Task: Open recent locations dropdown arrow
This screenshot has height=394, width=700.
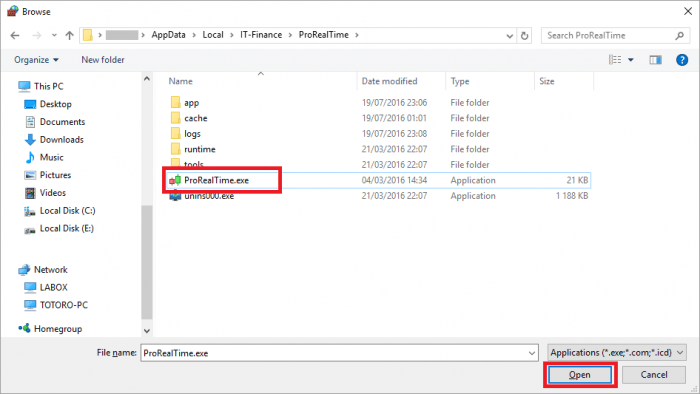Action: [54, 35]
